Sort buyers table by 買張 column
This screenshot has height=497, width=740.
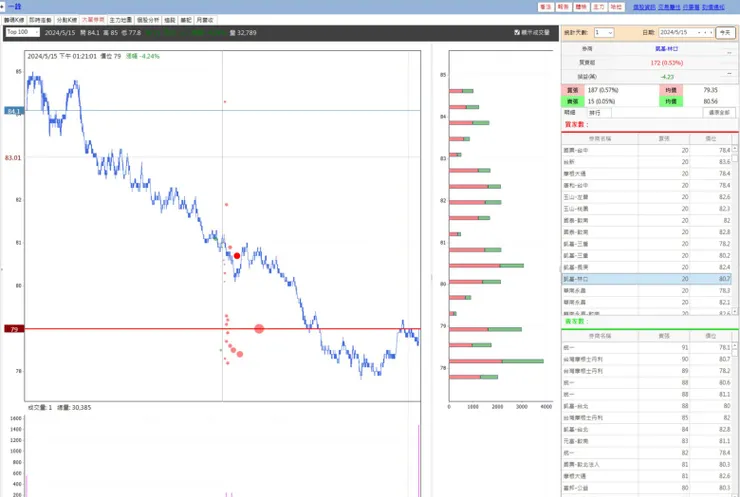[x=664, y=139]
